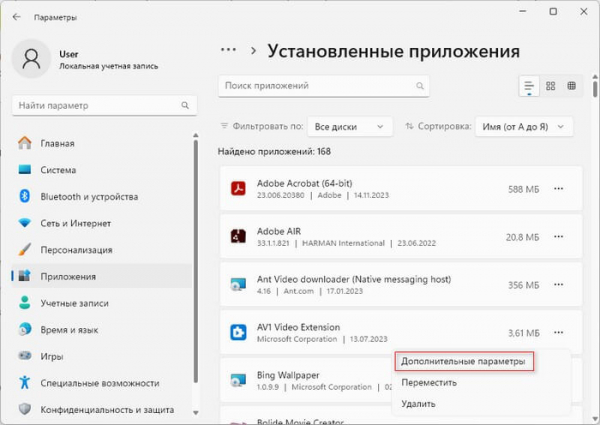The image size is (600, 425).
Task: Switch to table view layout icon
Action: click(x=571, y=86)
